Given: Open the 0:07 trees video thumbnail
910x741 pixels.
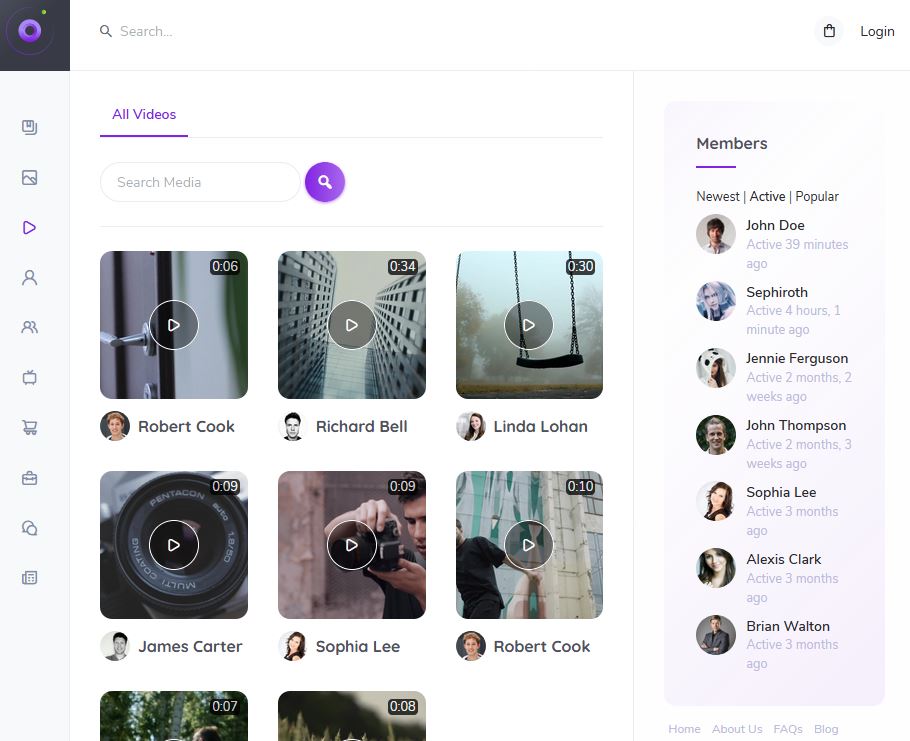Looking at the screenshot, I should coord(174,715).
